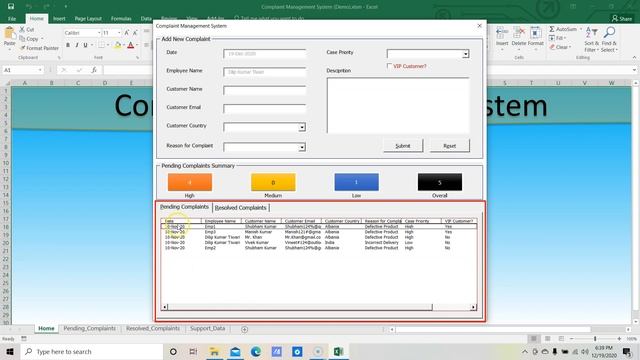
Task: Click the Cut scissors command
Action: pyautogui.click(x=27, y=29)
